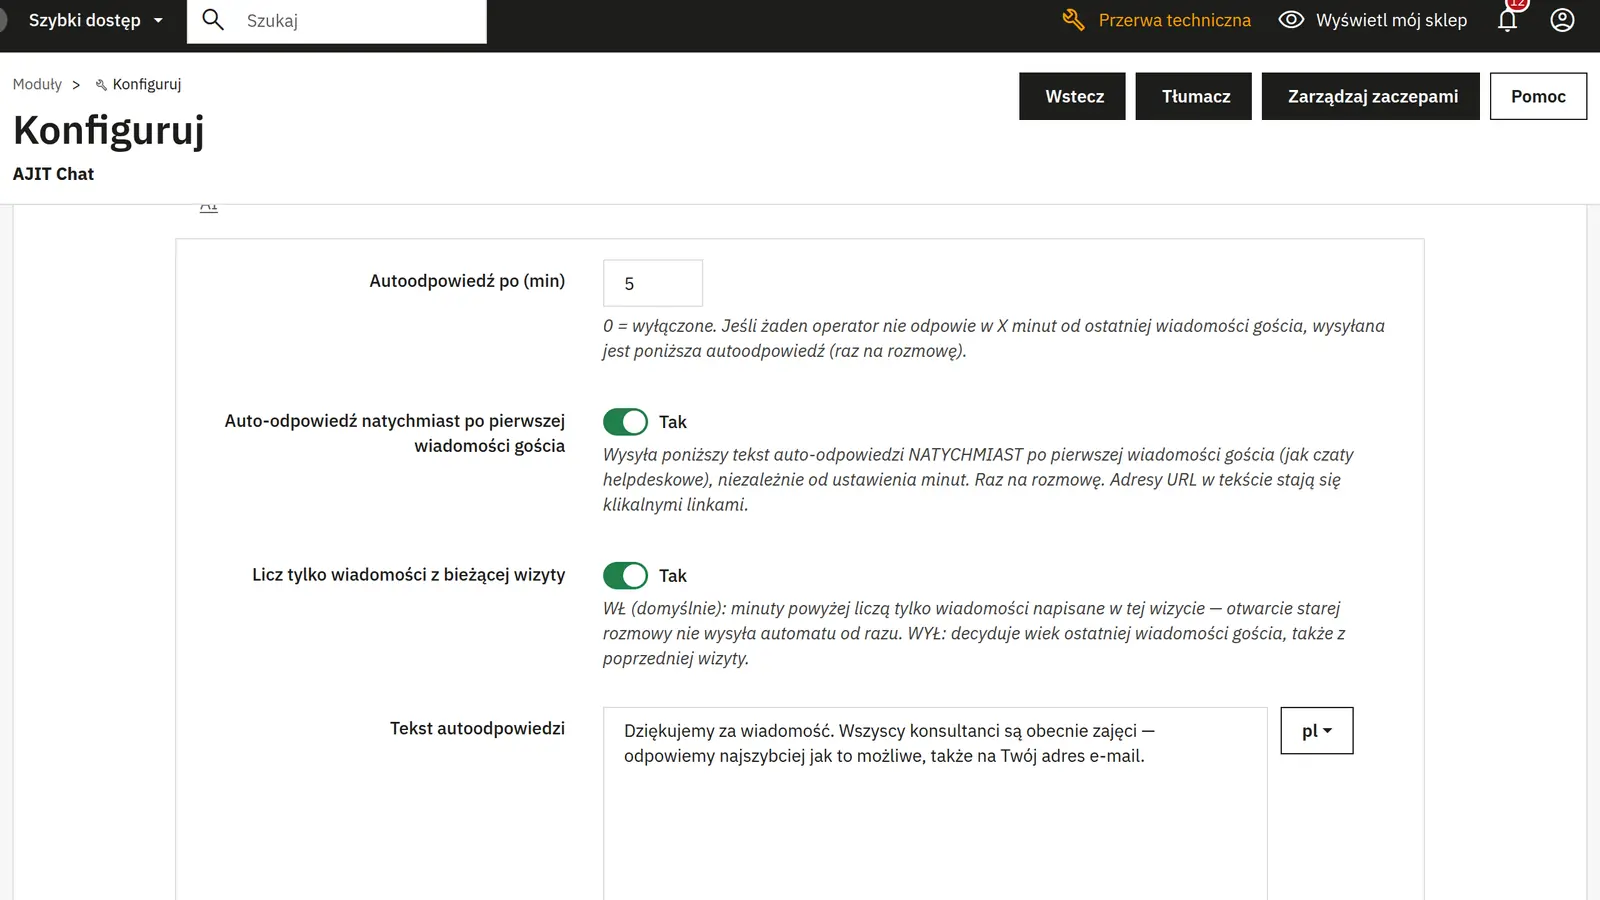Focus the Szukaj search field

click(360, 21)
